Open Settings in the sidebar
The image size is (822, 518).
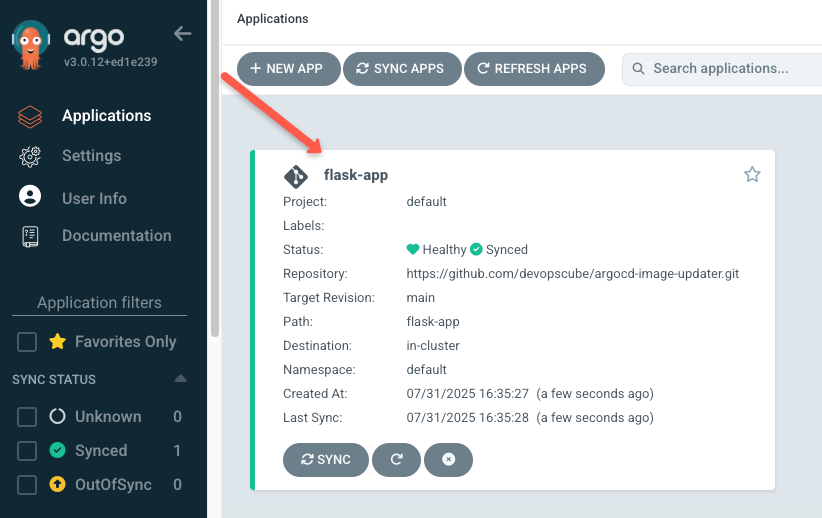pyautogui.click(x=91, y=156)
